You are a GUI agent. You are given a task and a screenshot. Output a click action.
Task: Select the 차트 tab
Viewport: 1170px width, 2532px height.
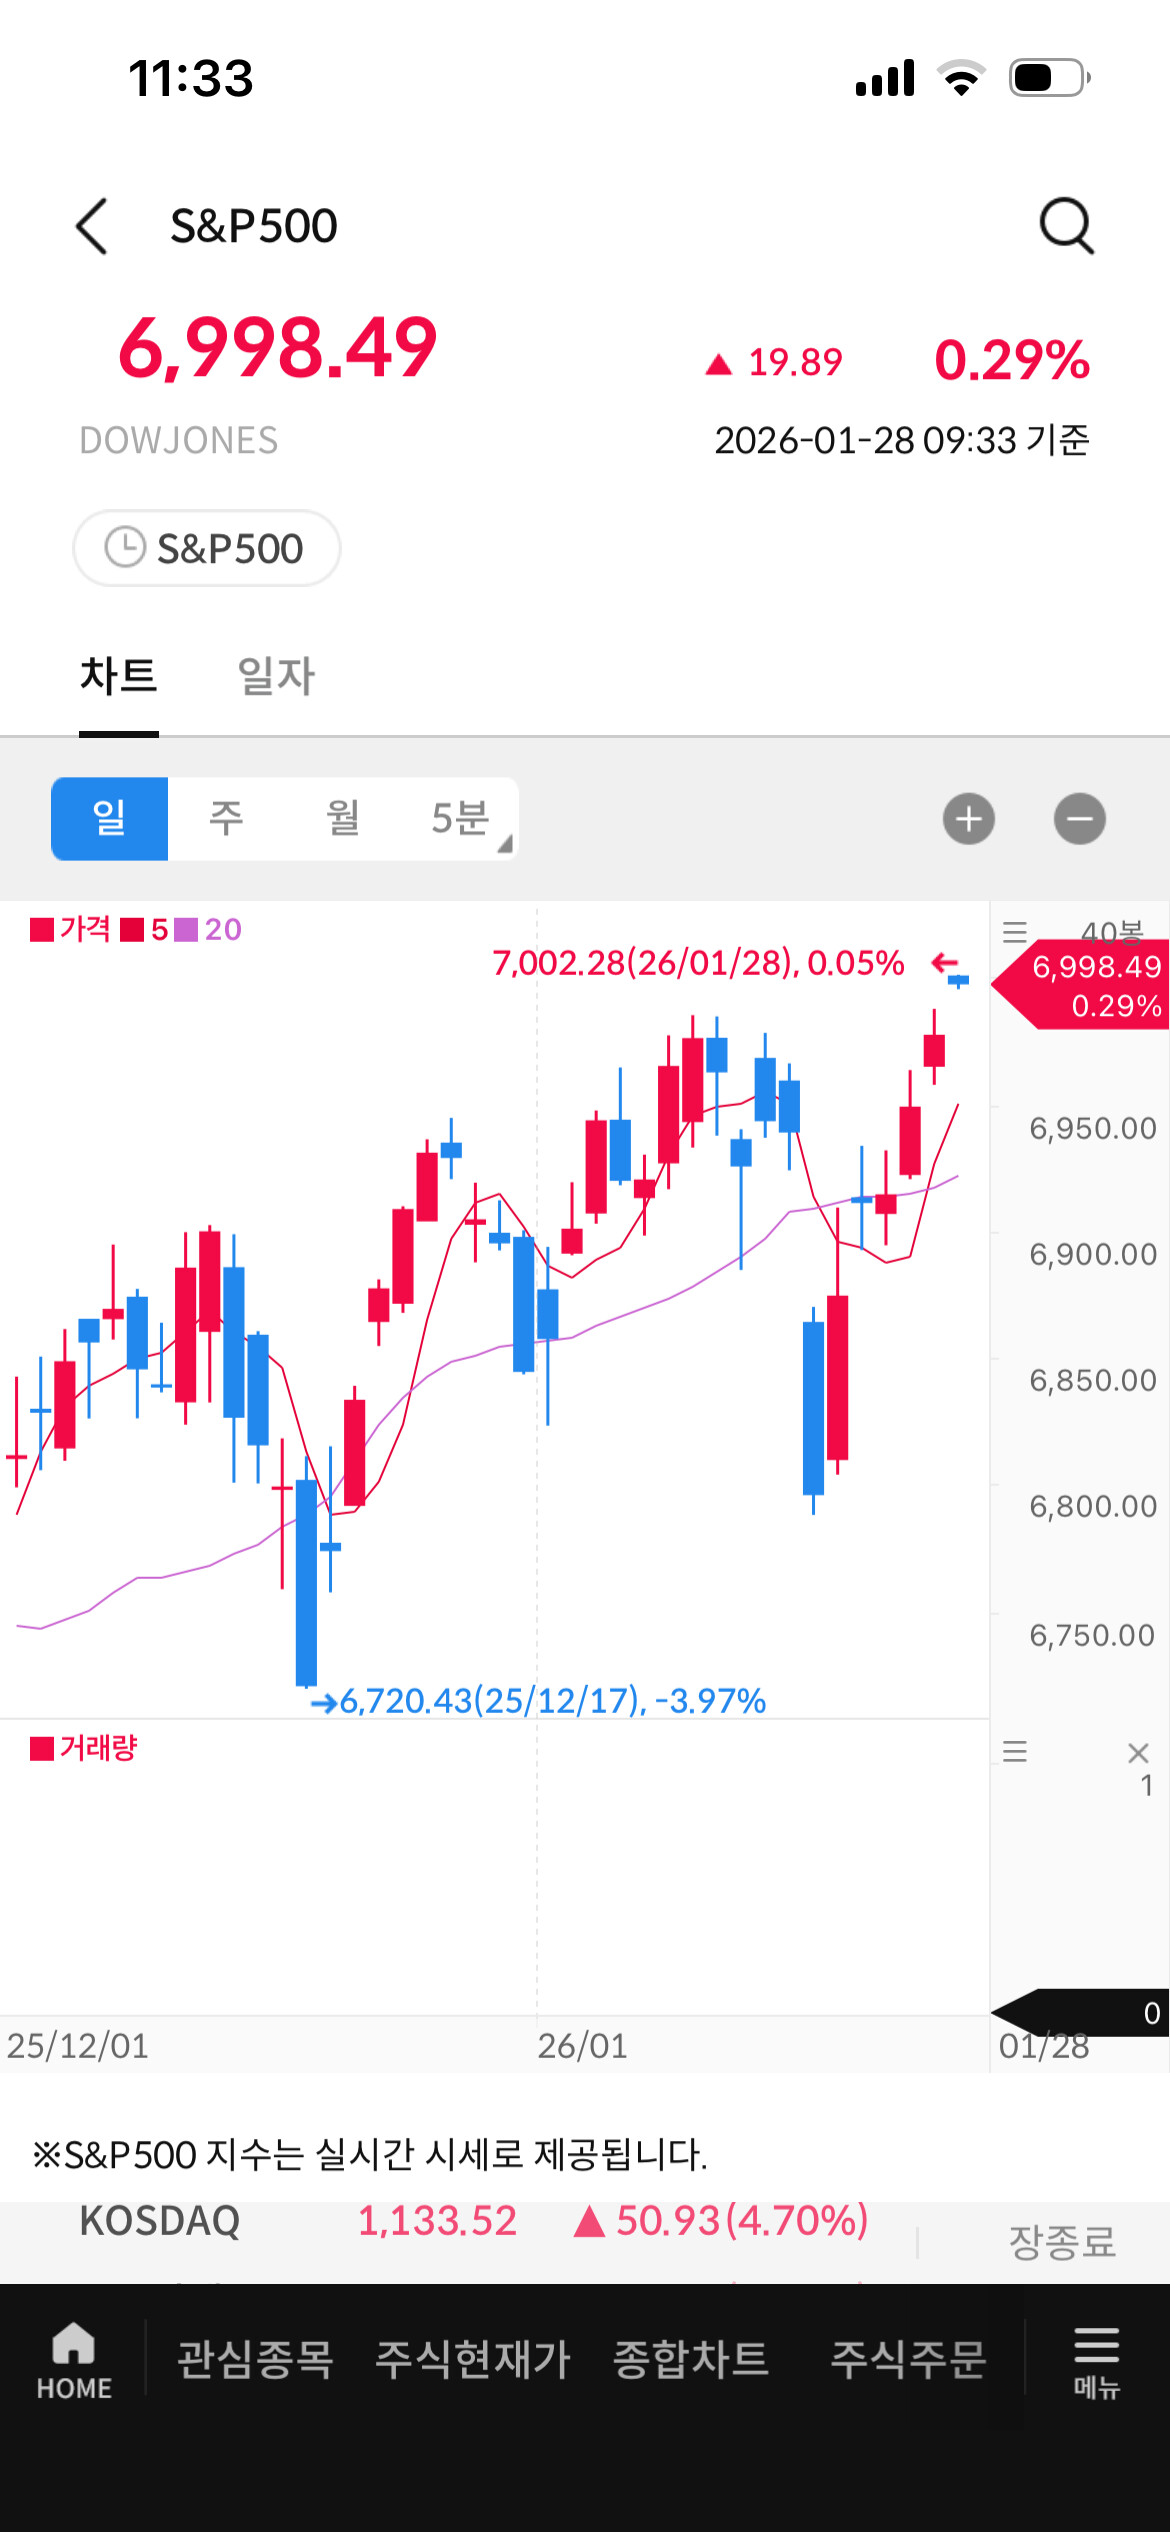119,676
